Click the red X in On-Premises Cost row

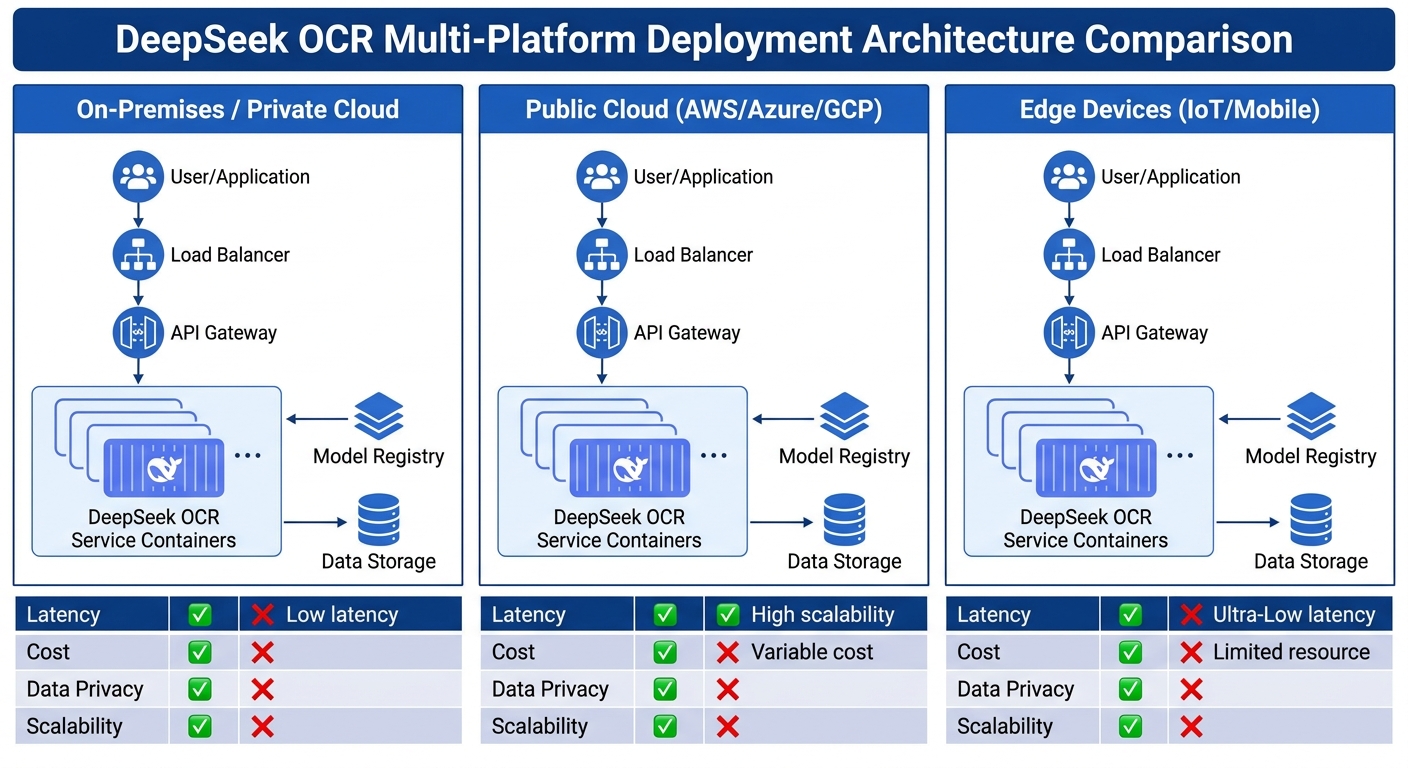[262, 653]
